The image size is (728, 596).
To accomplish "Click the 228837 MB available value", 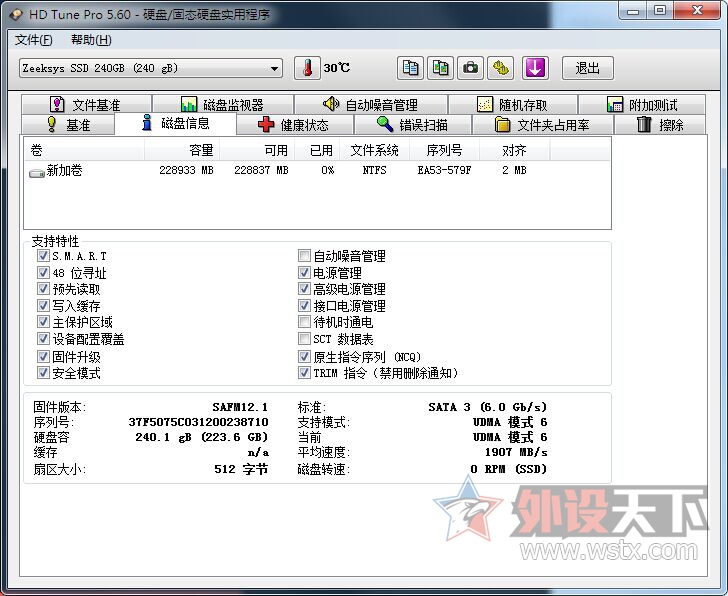I will tap(261, 170).
